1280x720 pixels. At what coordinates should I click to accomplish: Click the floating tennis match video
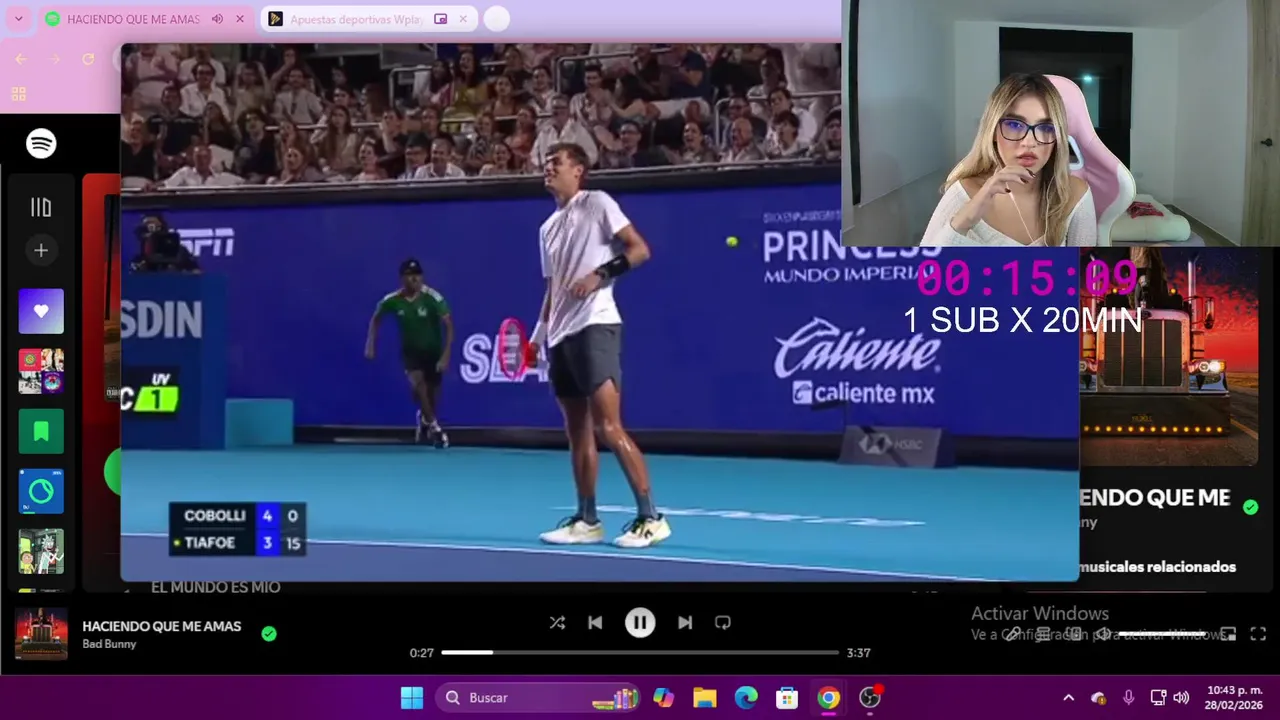[600, 312]
